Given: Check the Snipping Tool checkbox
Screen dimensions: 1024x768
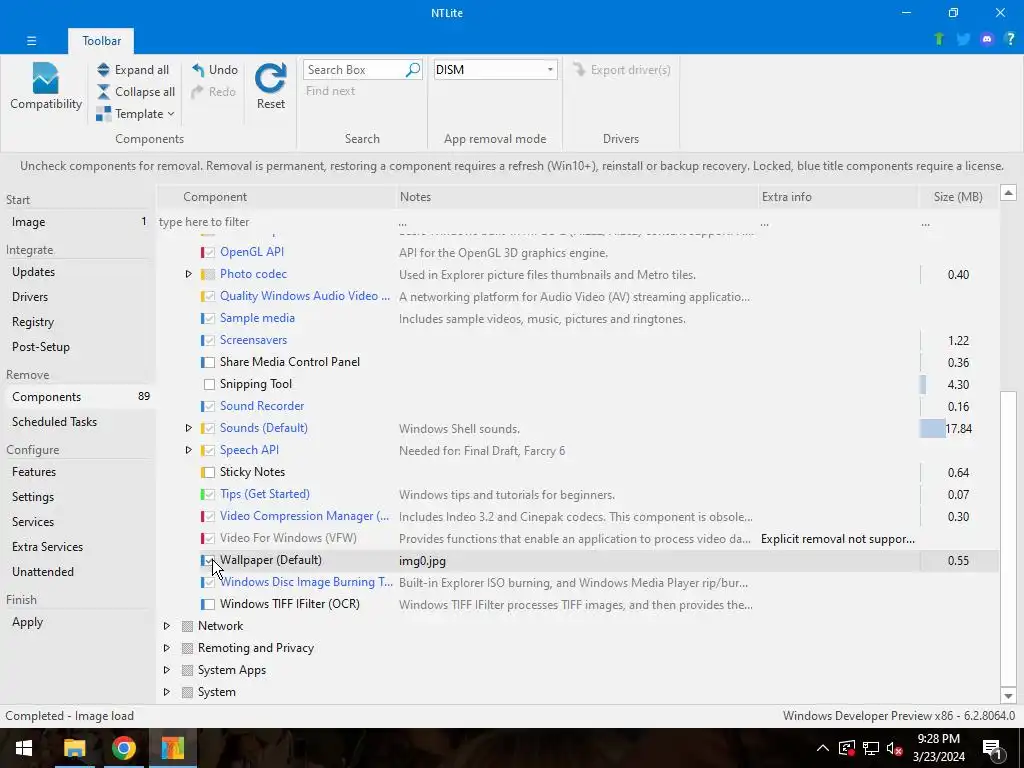Looking at the screenshot, I should (x=209, y=385).
